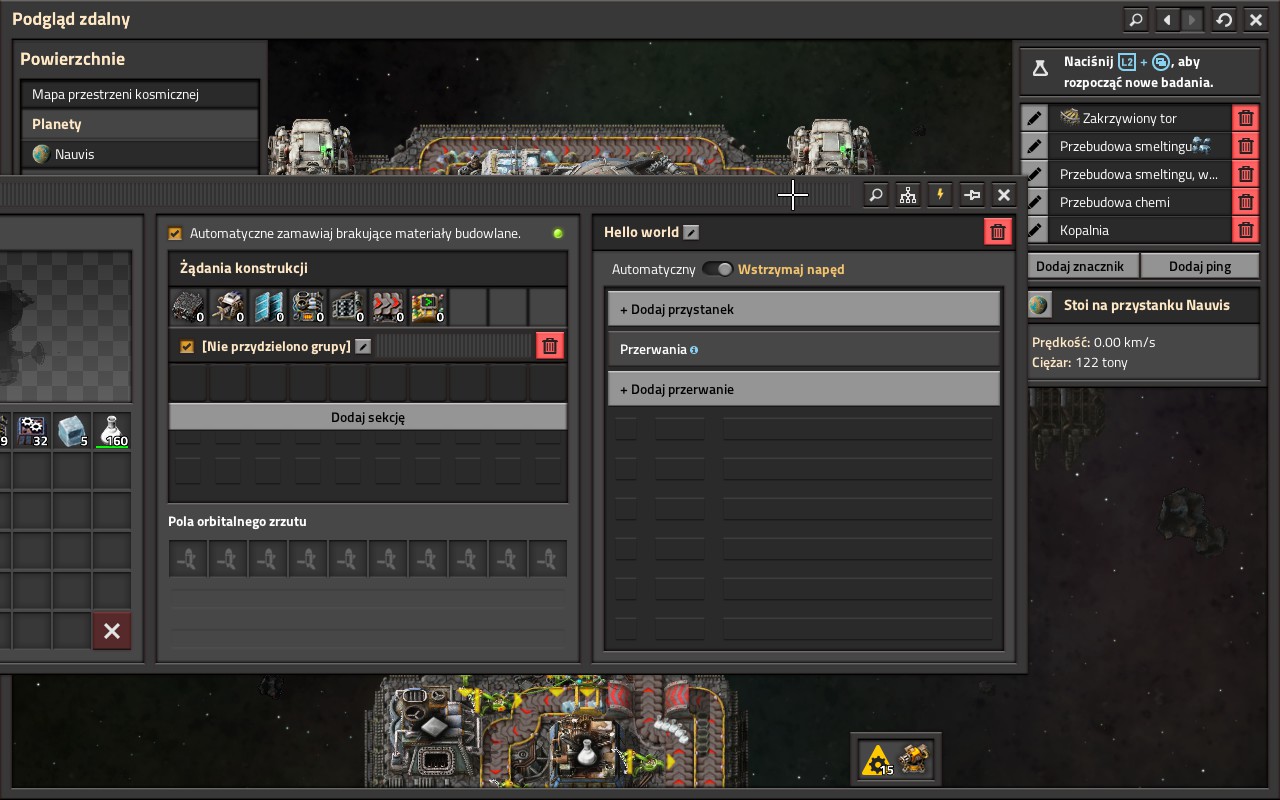Delete the Hello world platform via red trash
The height and width of the screenshot is (800, 1280).
998,232
